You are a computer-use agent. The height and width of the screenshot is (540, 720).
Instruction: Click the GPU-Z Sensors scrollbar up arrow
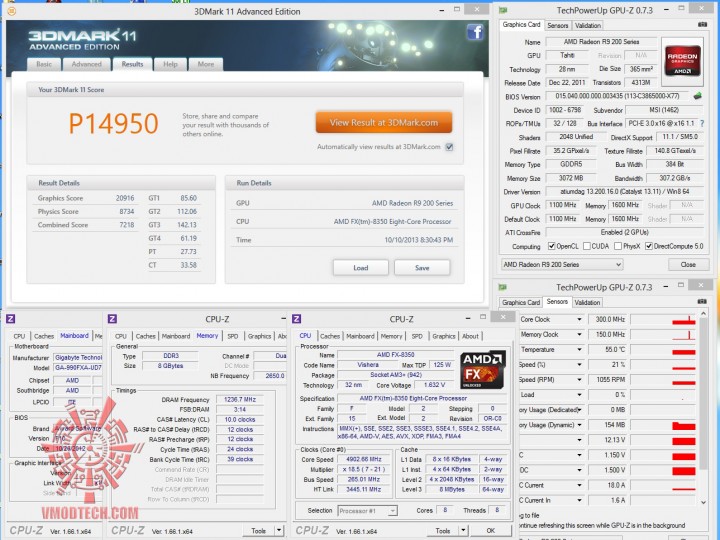703,314
